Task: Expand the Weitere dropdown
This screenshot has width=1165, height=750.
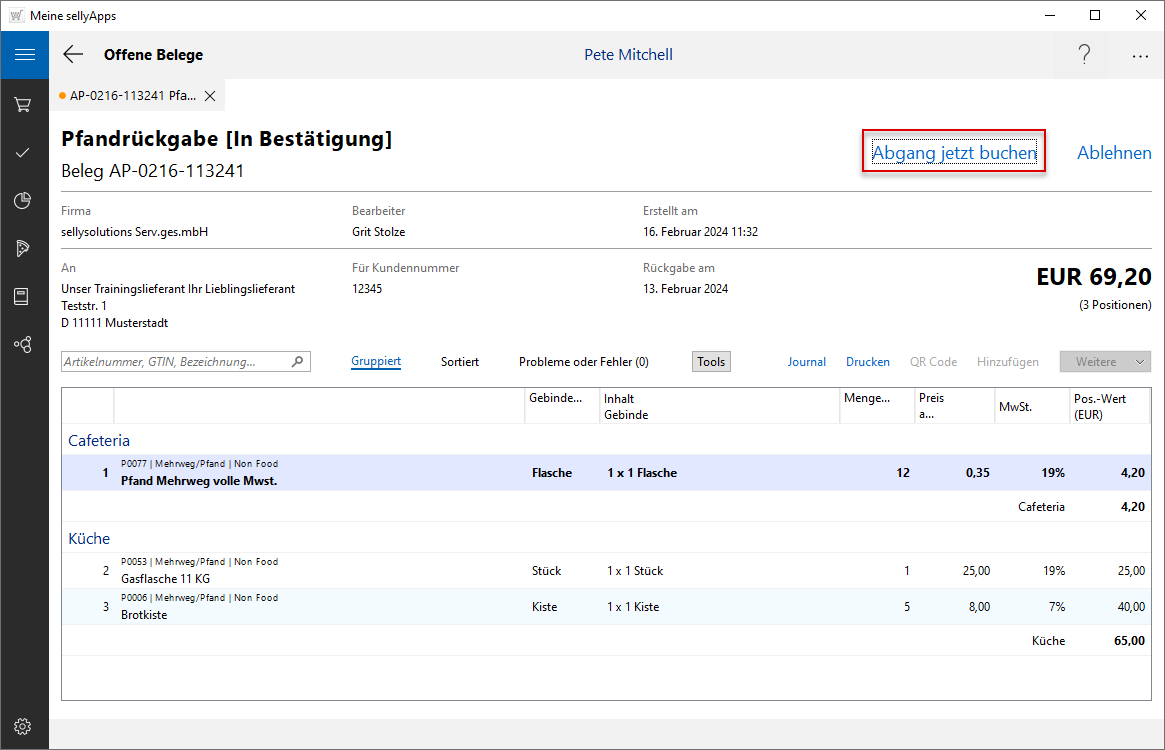Action: 1105,362
